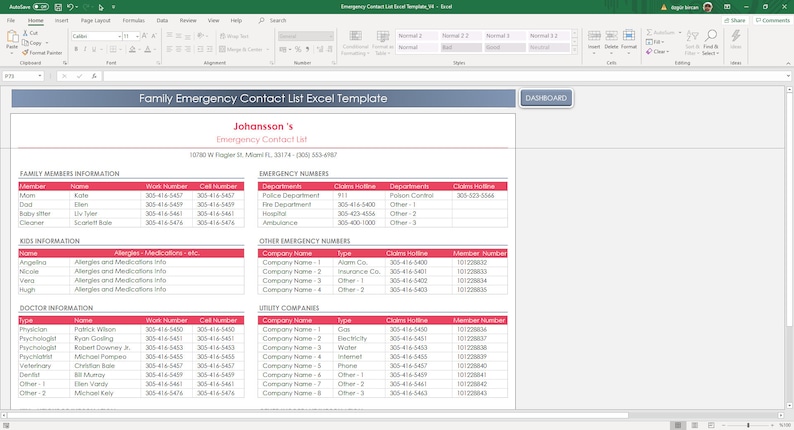
Task: Expand the cell Styles gallery
Action: pos(574,50)
